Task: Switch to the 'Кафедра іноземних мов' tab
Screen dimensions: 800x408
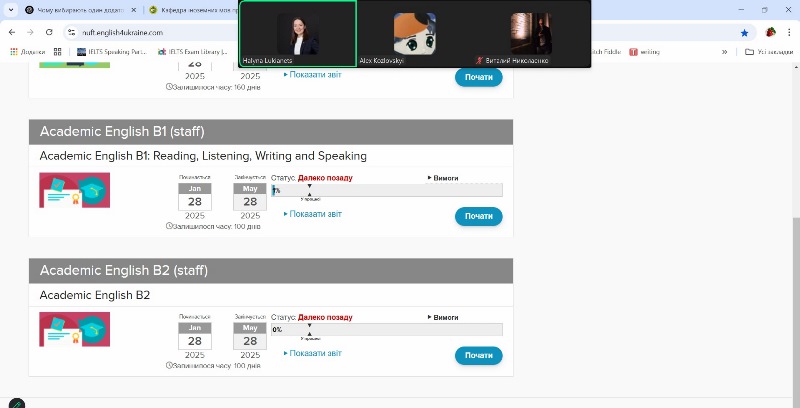Action: (x=194, y=10)
